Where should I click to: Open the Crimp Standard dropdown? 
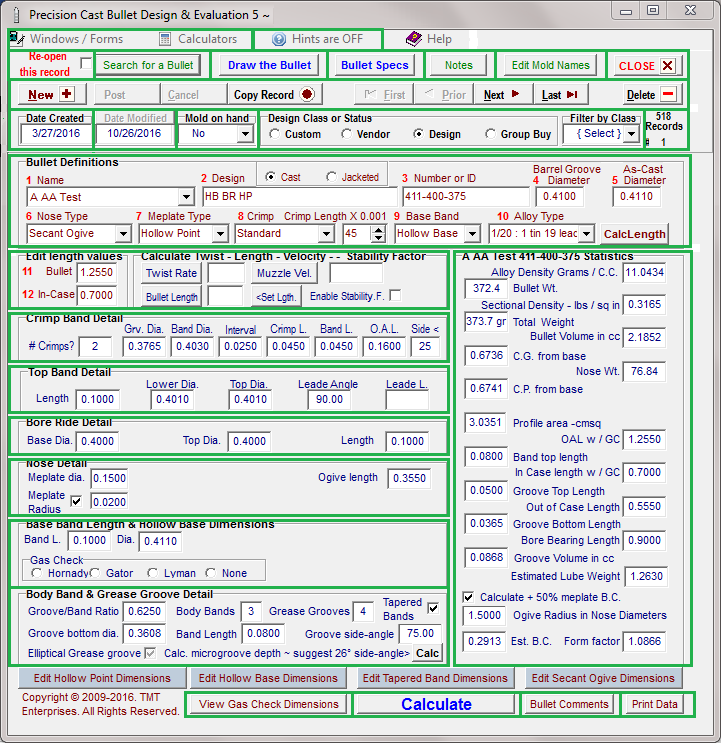(325, 234)
